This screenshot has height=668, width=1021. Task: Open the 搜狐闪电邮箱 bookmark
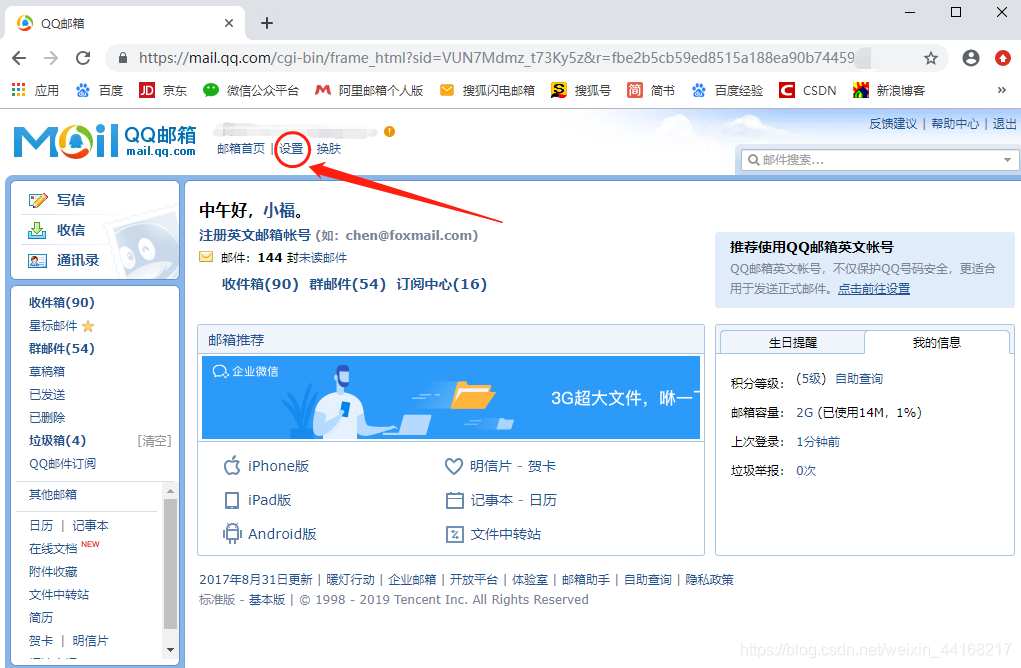[487, 90]
